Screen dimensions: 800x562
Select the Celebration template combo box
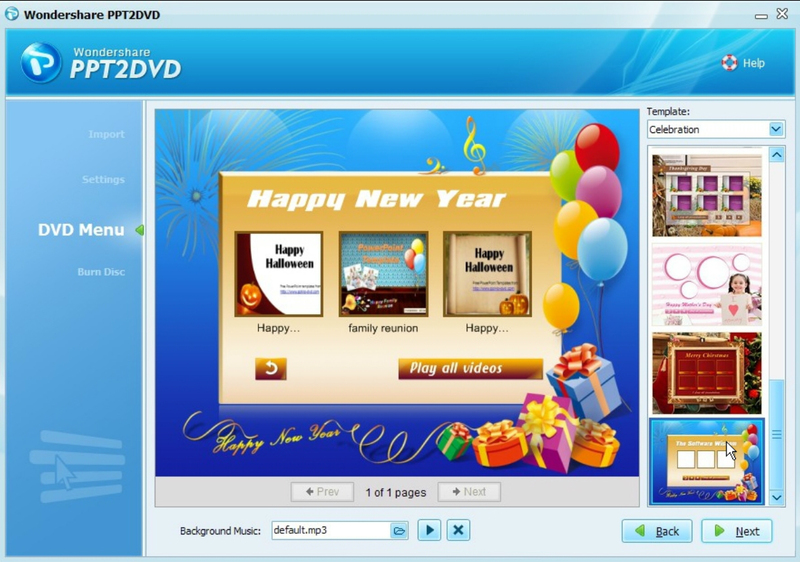coord(716,130)
